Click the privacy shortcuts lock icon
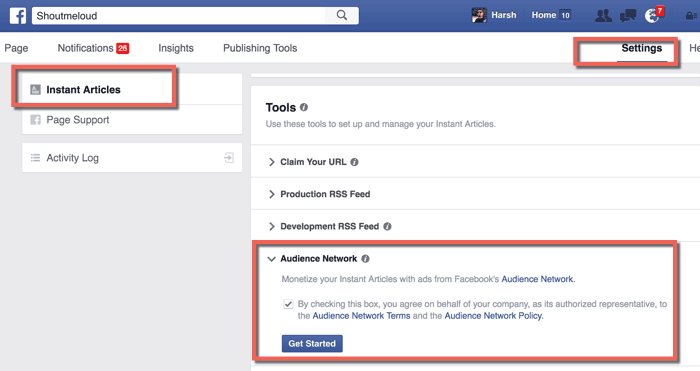This screenshot has height=371, width=700. [x=691, y=16]
